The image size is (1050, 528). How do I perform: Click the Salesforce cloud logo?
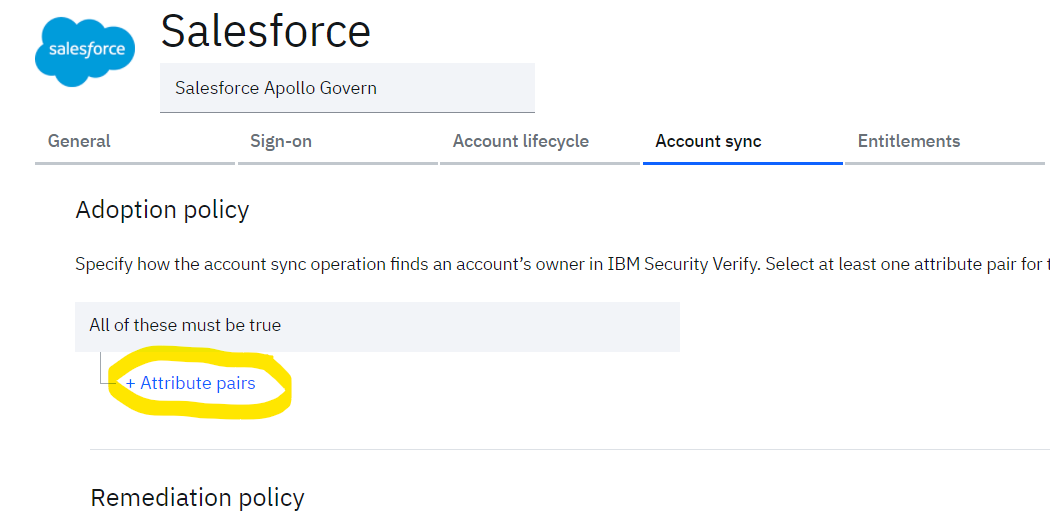pos(85,49)
